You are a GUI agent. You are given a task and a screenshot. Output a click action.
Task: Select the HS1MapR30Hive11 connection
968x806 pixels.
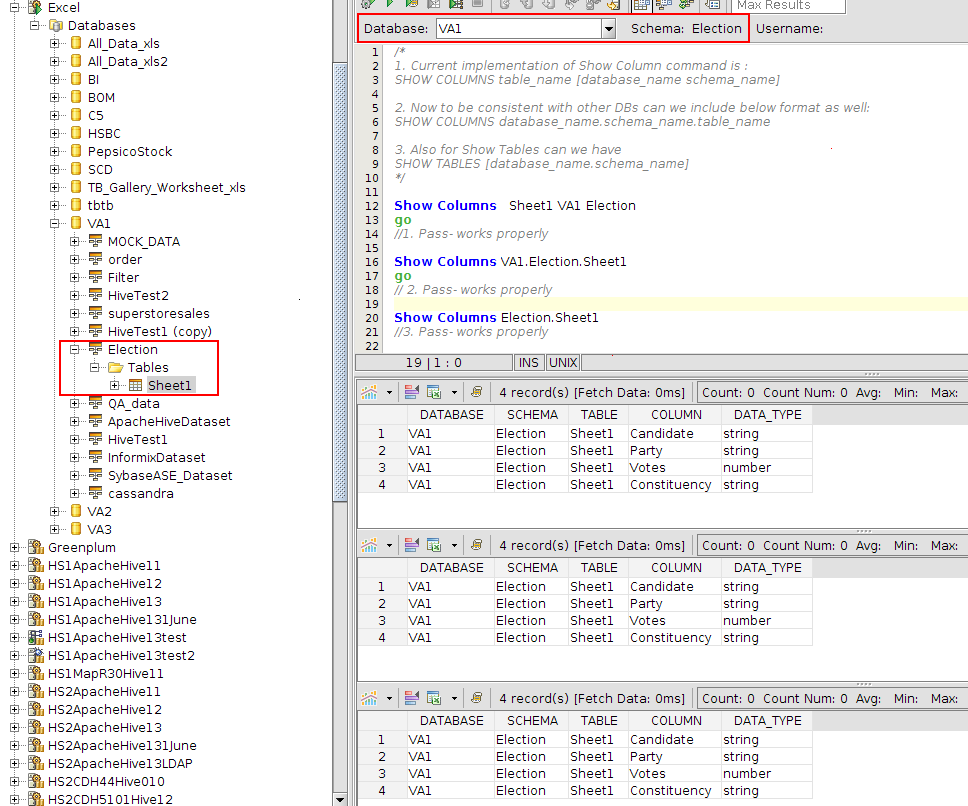click(106, 673)
